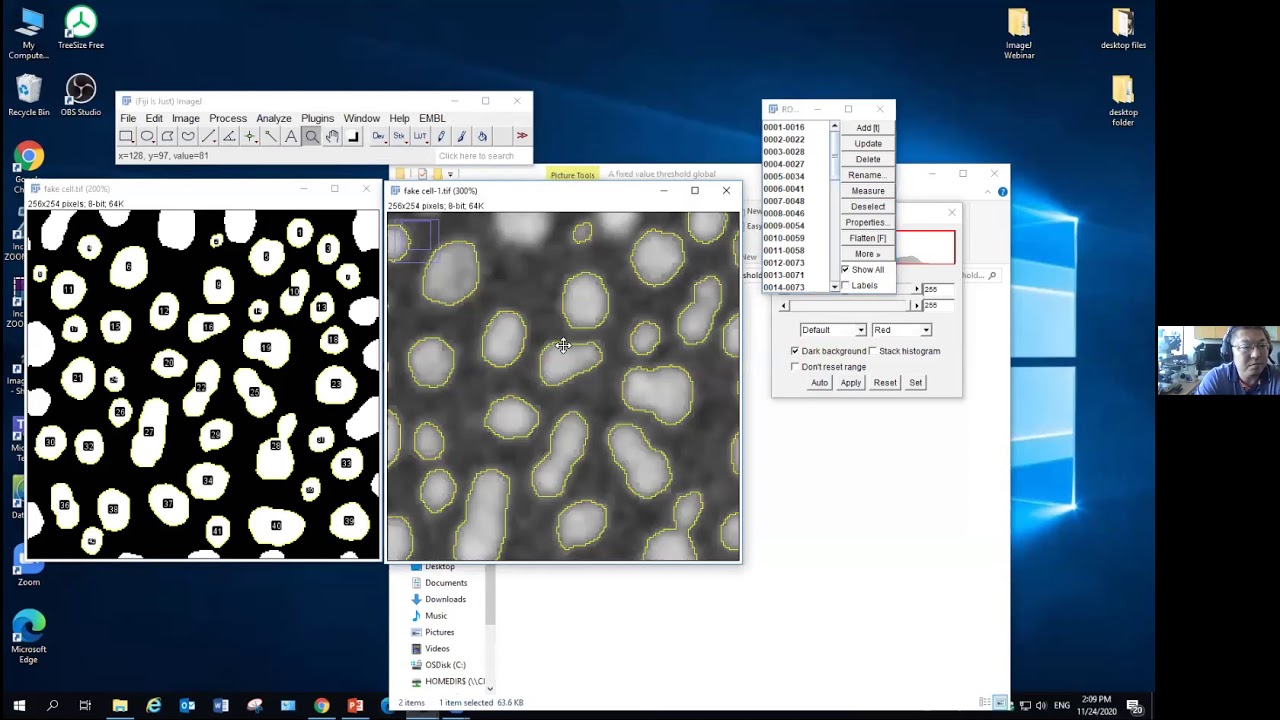Select the Multi-point tool

[x=250, y=136]
